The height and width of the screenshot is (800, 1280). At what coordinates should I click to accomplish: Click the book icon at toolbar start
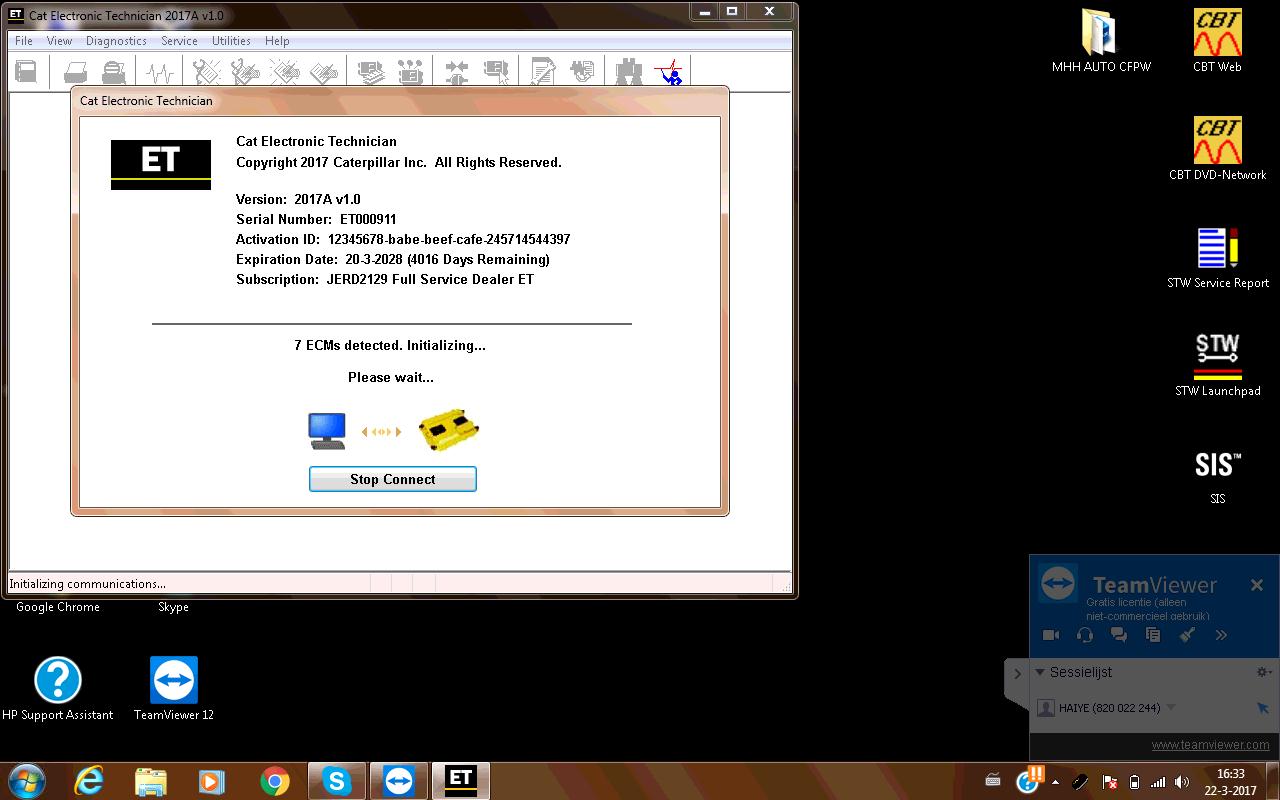pyautogui.click(x=26, y=72)
